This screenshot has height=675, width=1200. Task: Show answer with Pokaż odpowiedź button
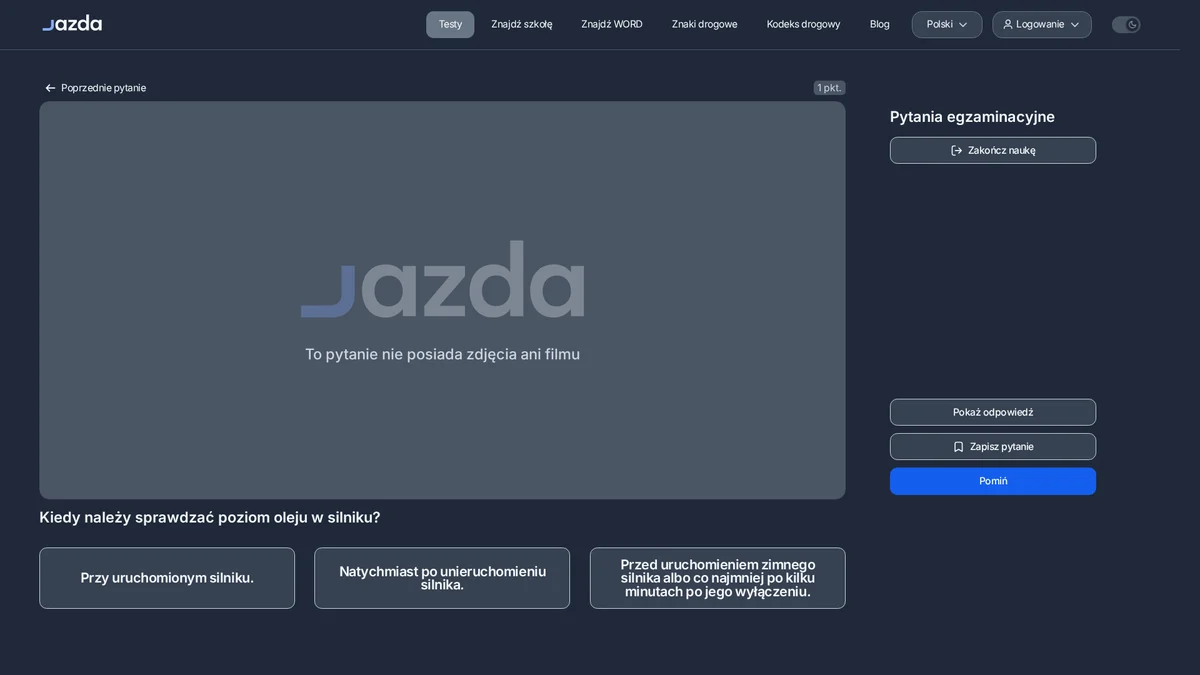point(993,412)
